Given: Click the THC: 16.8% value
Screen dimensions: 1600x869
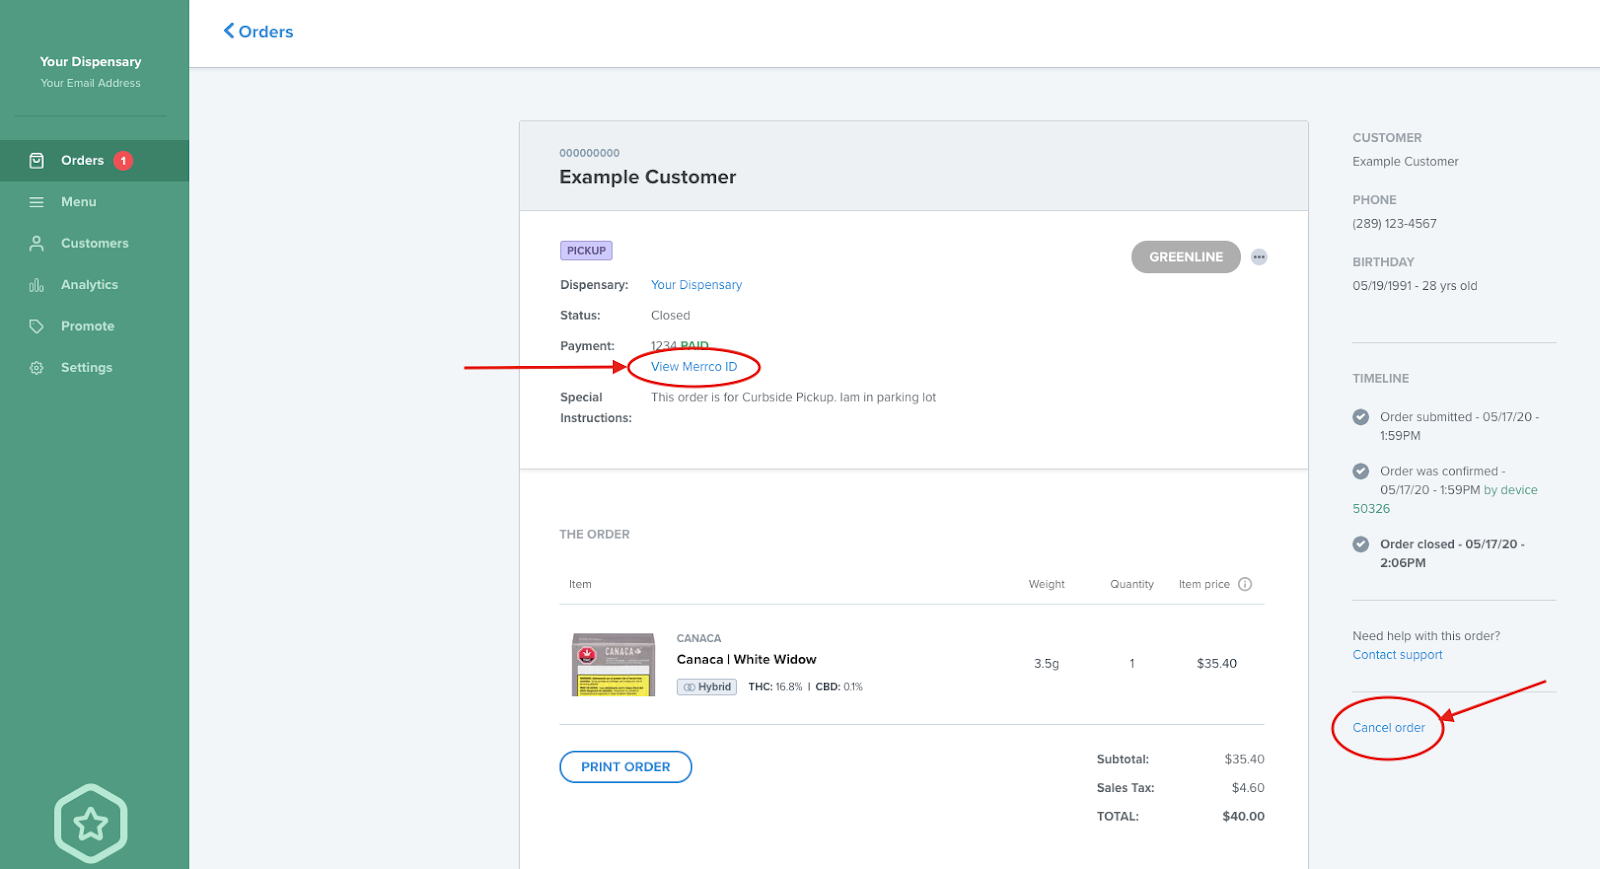Looking at the screenshot, I should point(775,687).
